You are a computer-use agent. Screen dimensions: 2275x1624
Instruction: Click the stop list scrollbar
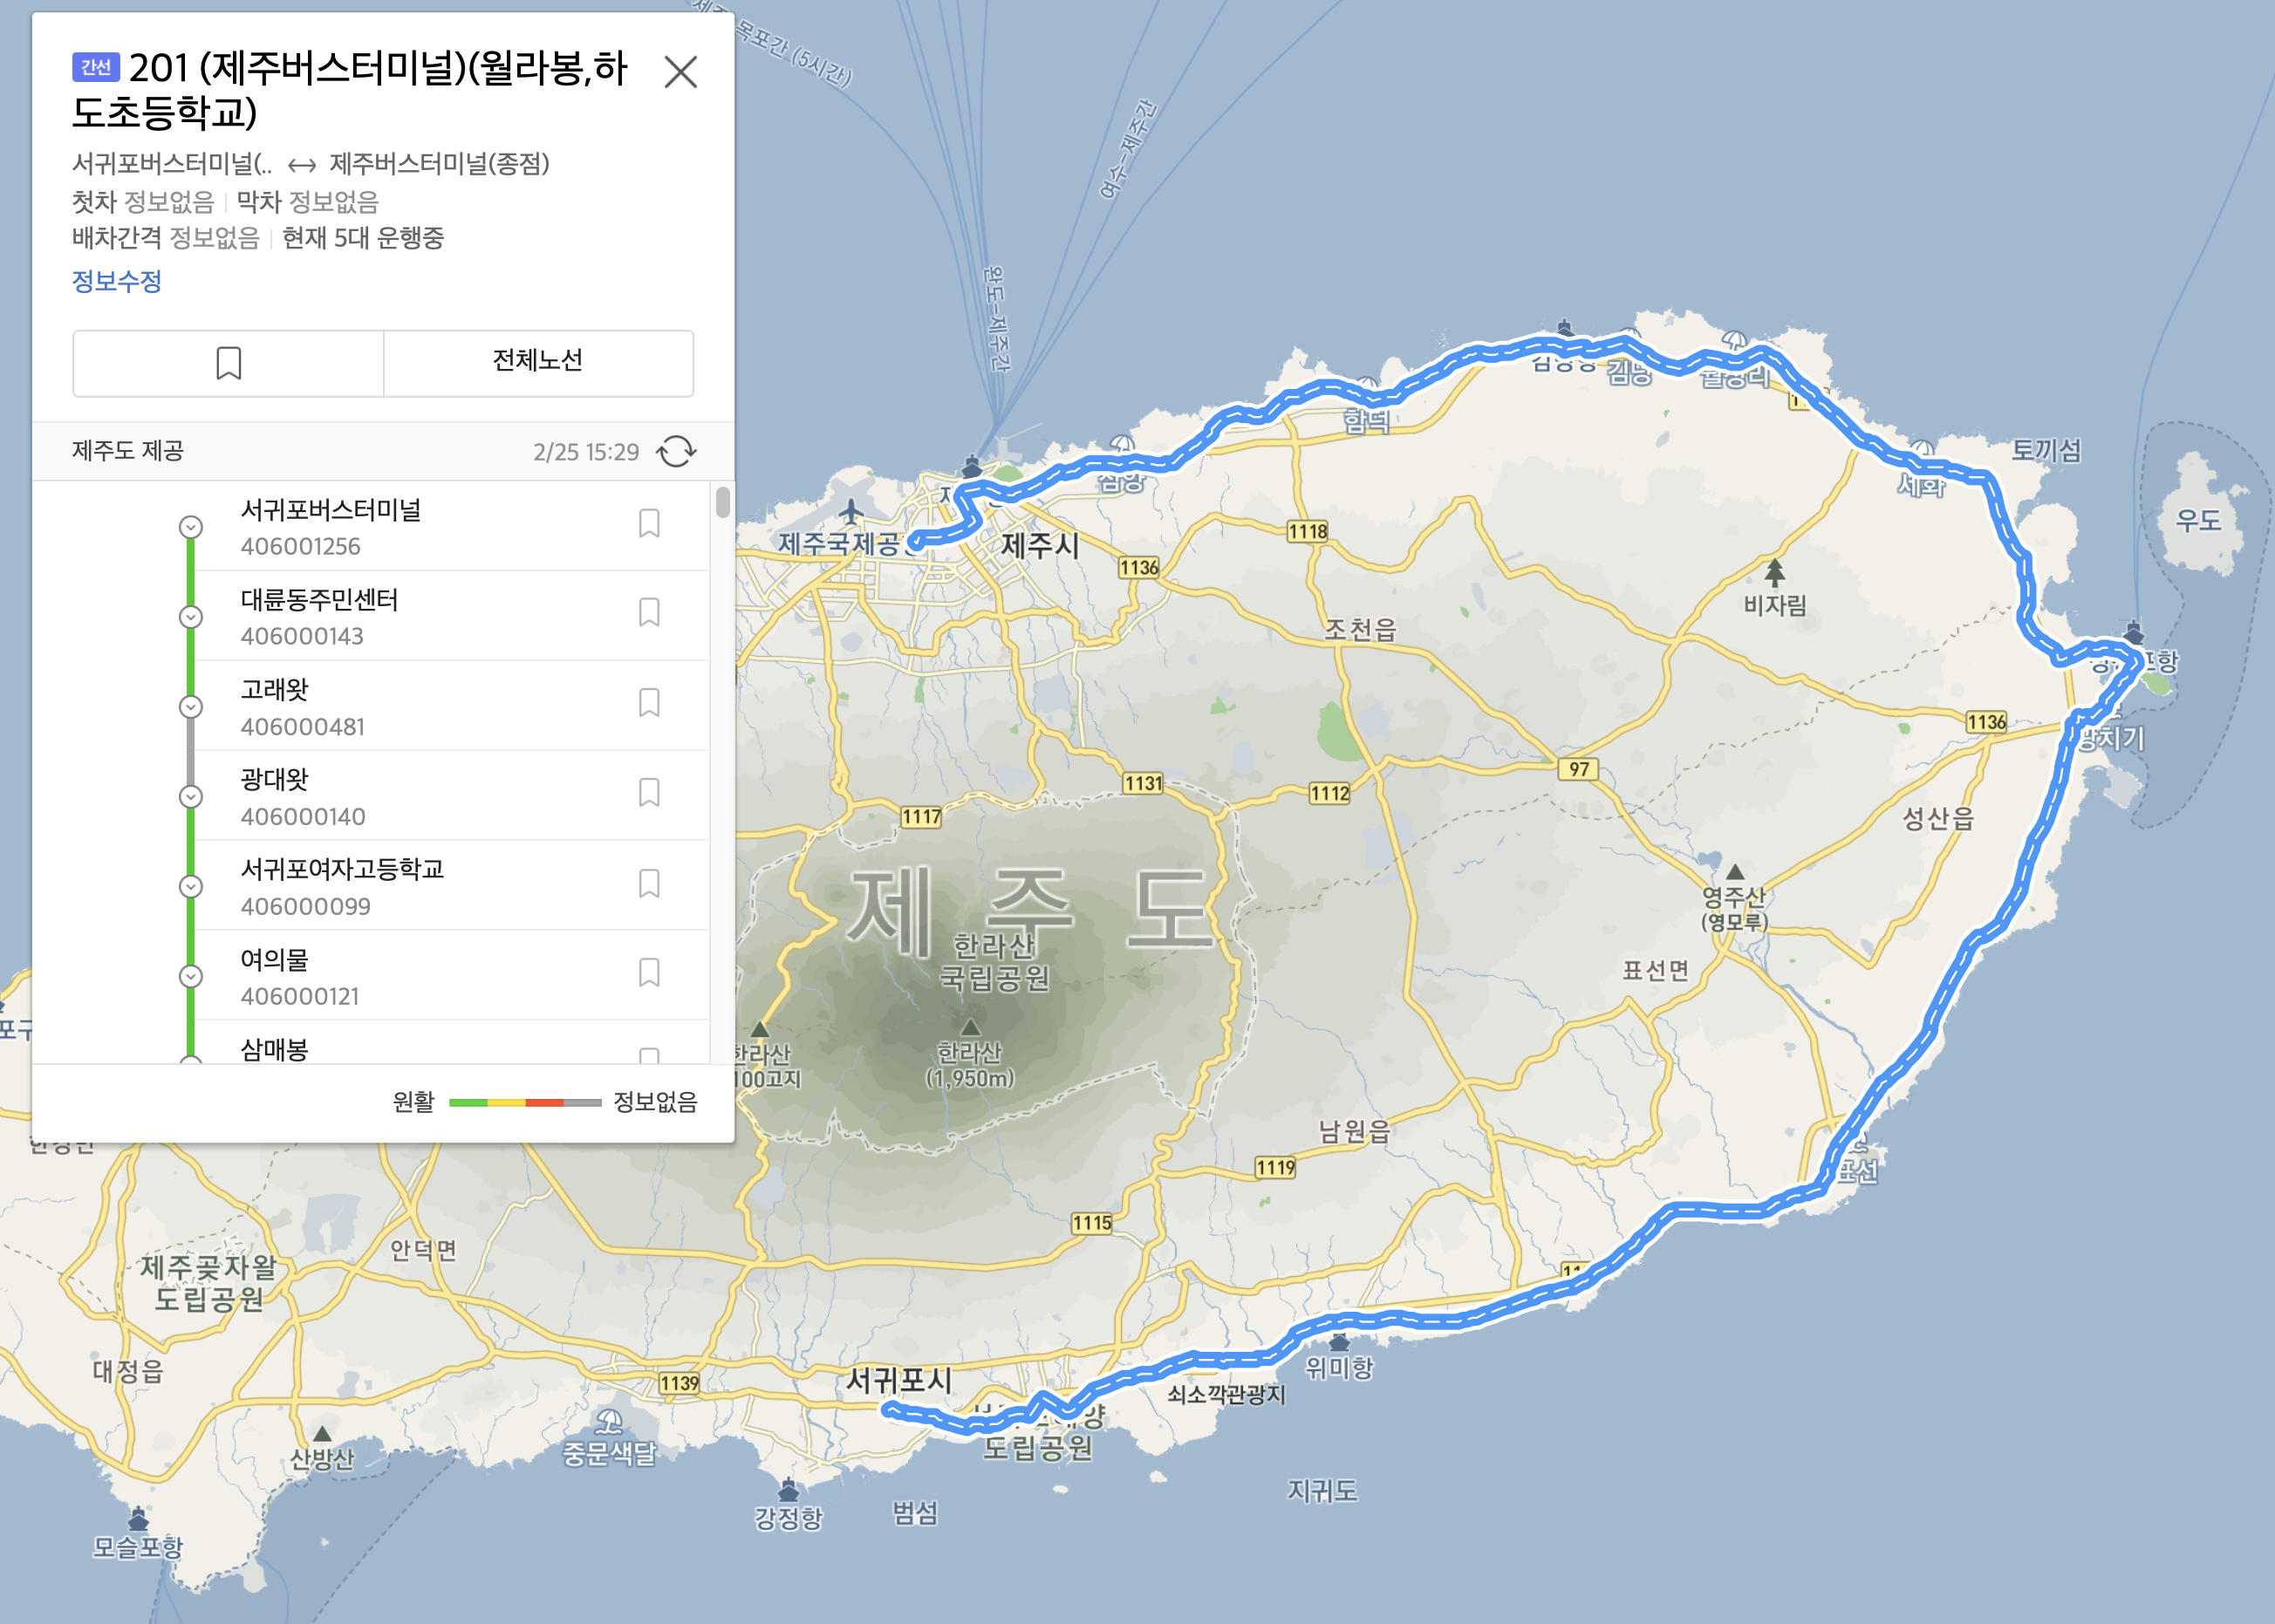(722, 502)
